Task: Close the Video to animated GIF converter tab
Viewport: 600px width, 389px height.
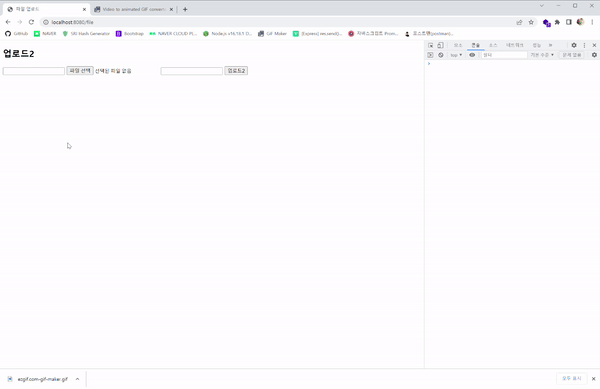Action: pos(171,9)
